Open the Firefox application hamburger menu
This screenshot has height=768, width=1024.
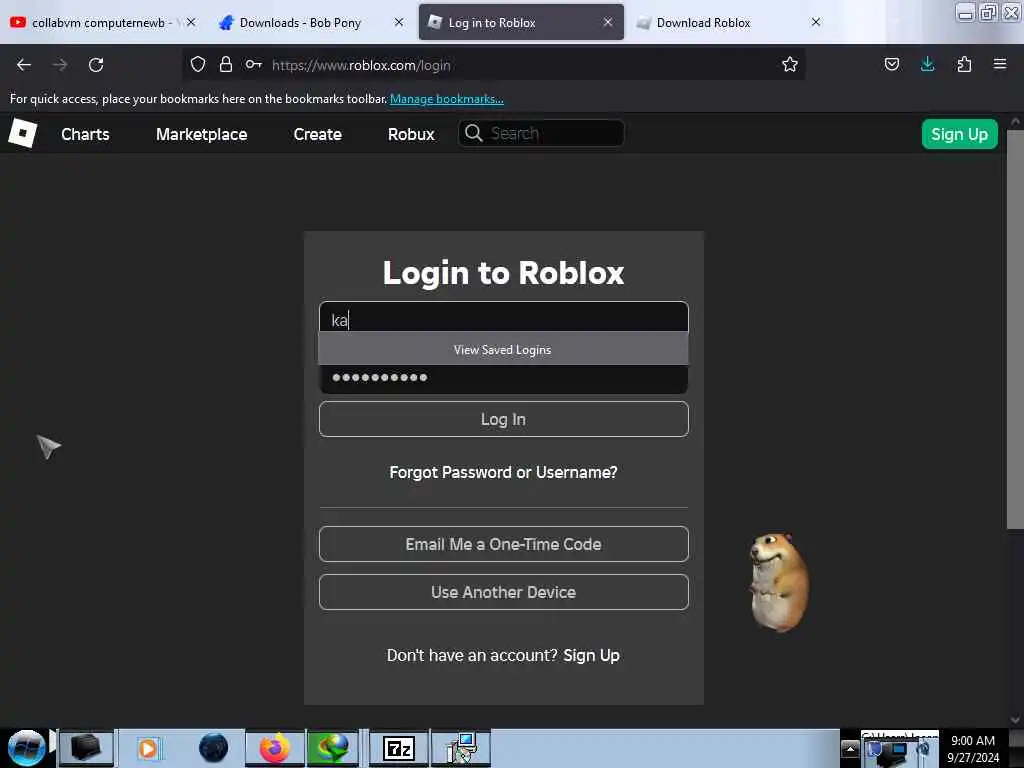(x=1000, y=64)
